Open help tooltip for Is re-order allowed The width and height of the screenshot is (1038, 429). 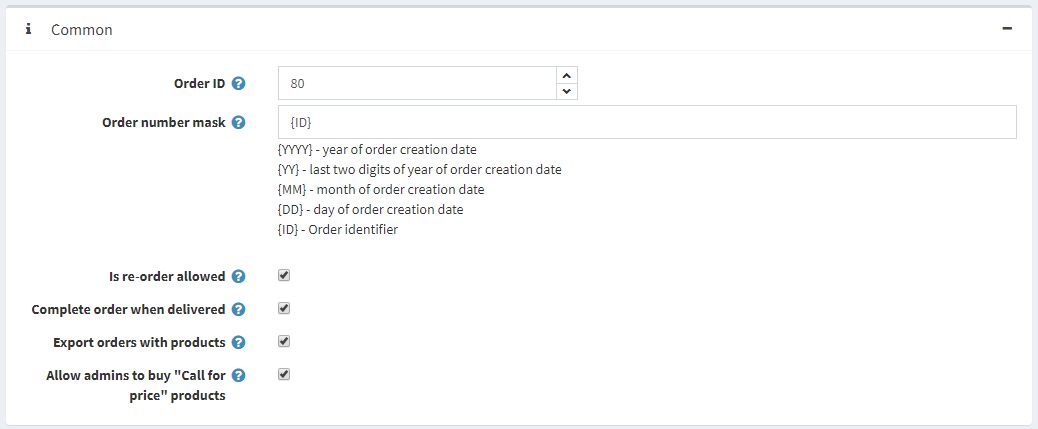coord(239,277)
